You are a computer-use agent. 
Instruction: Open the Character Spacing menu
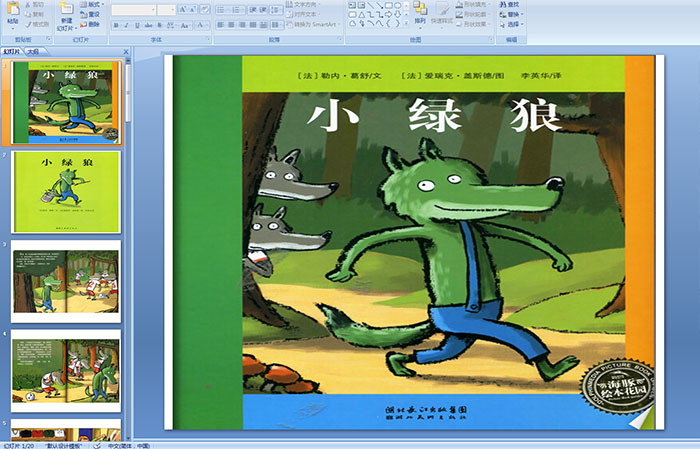pyautogui.click(x=171, y=25)
